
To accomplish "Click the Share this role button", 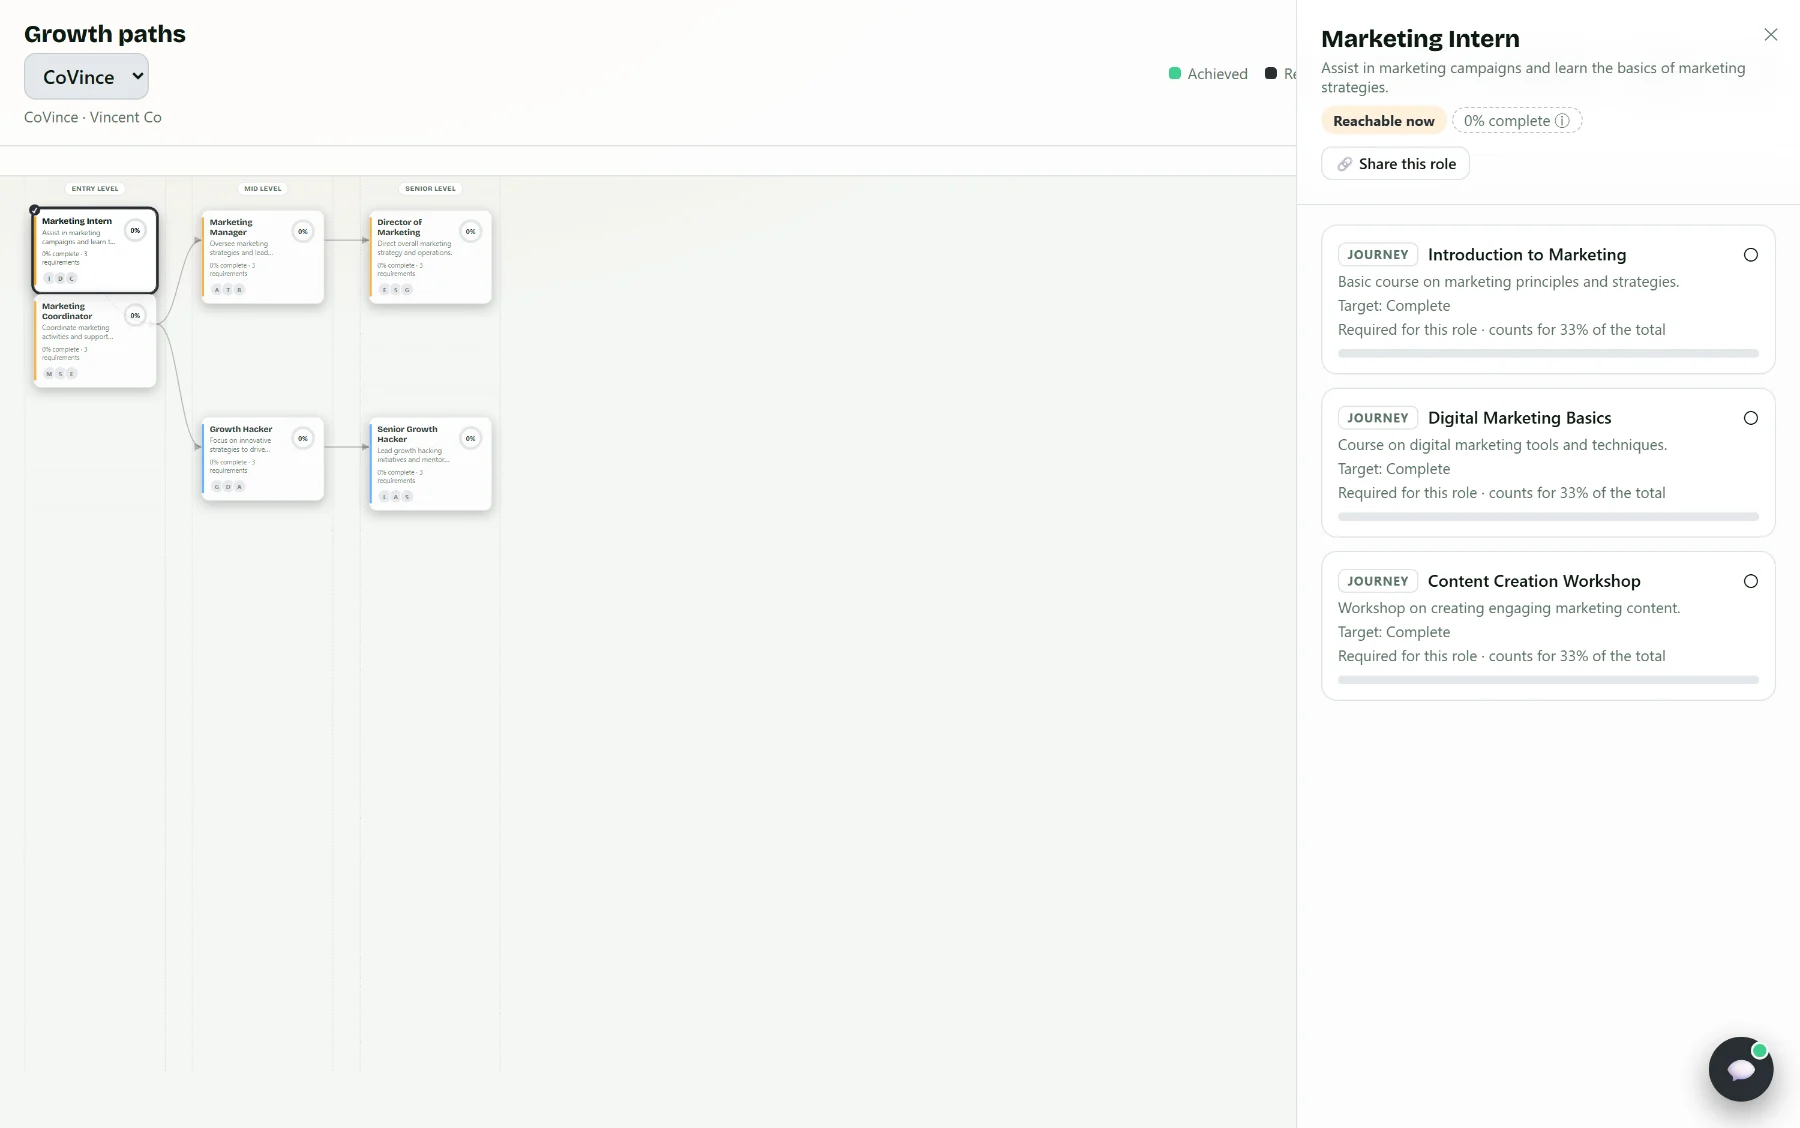I will (x=1395, y=164).
